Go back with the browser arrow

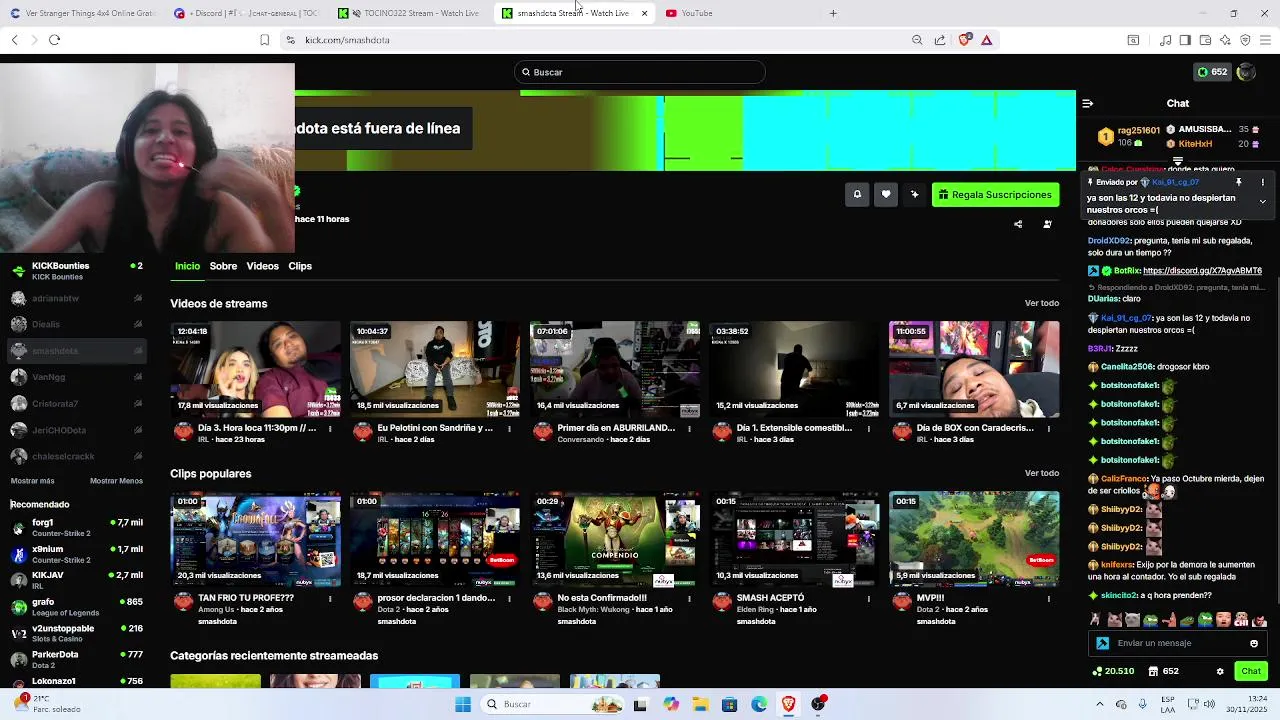pyautogui.click(x=14, y=40)
